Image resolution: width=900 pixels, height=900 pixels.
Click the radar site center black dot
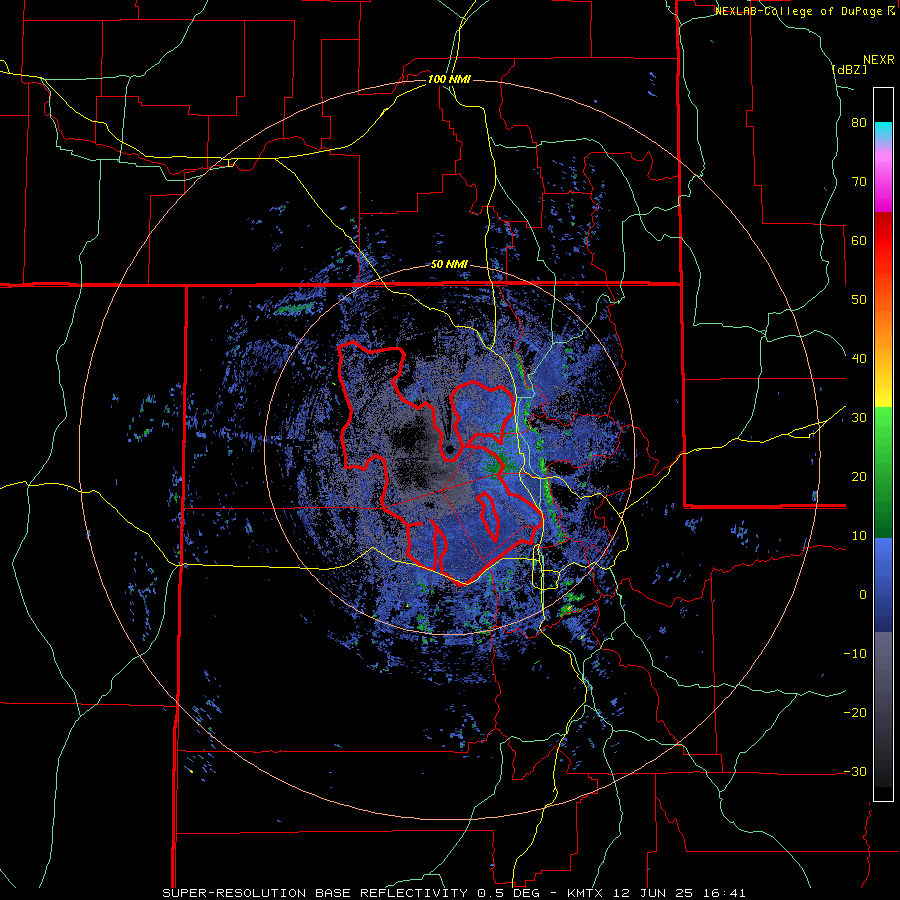pos(449,449)
